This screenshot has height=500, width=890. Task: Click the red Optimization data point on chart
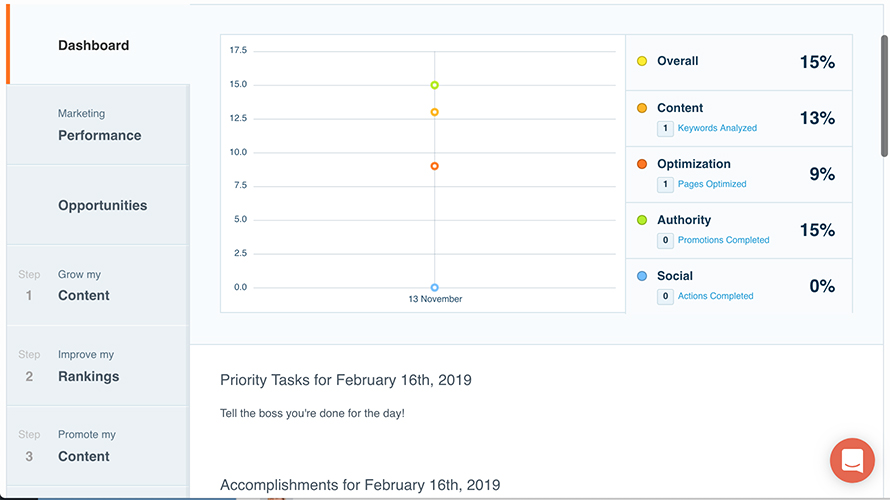point(435,166)
